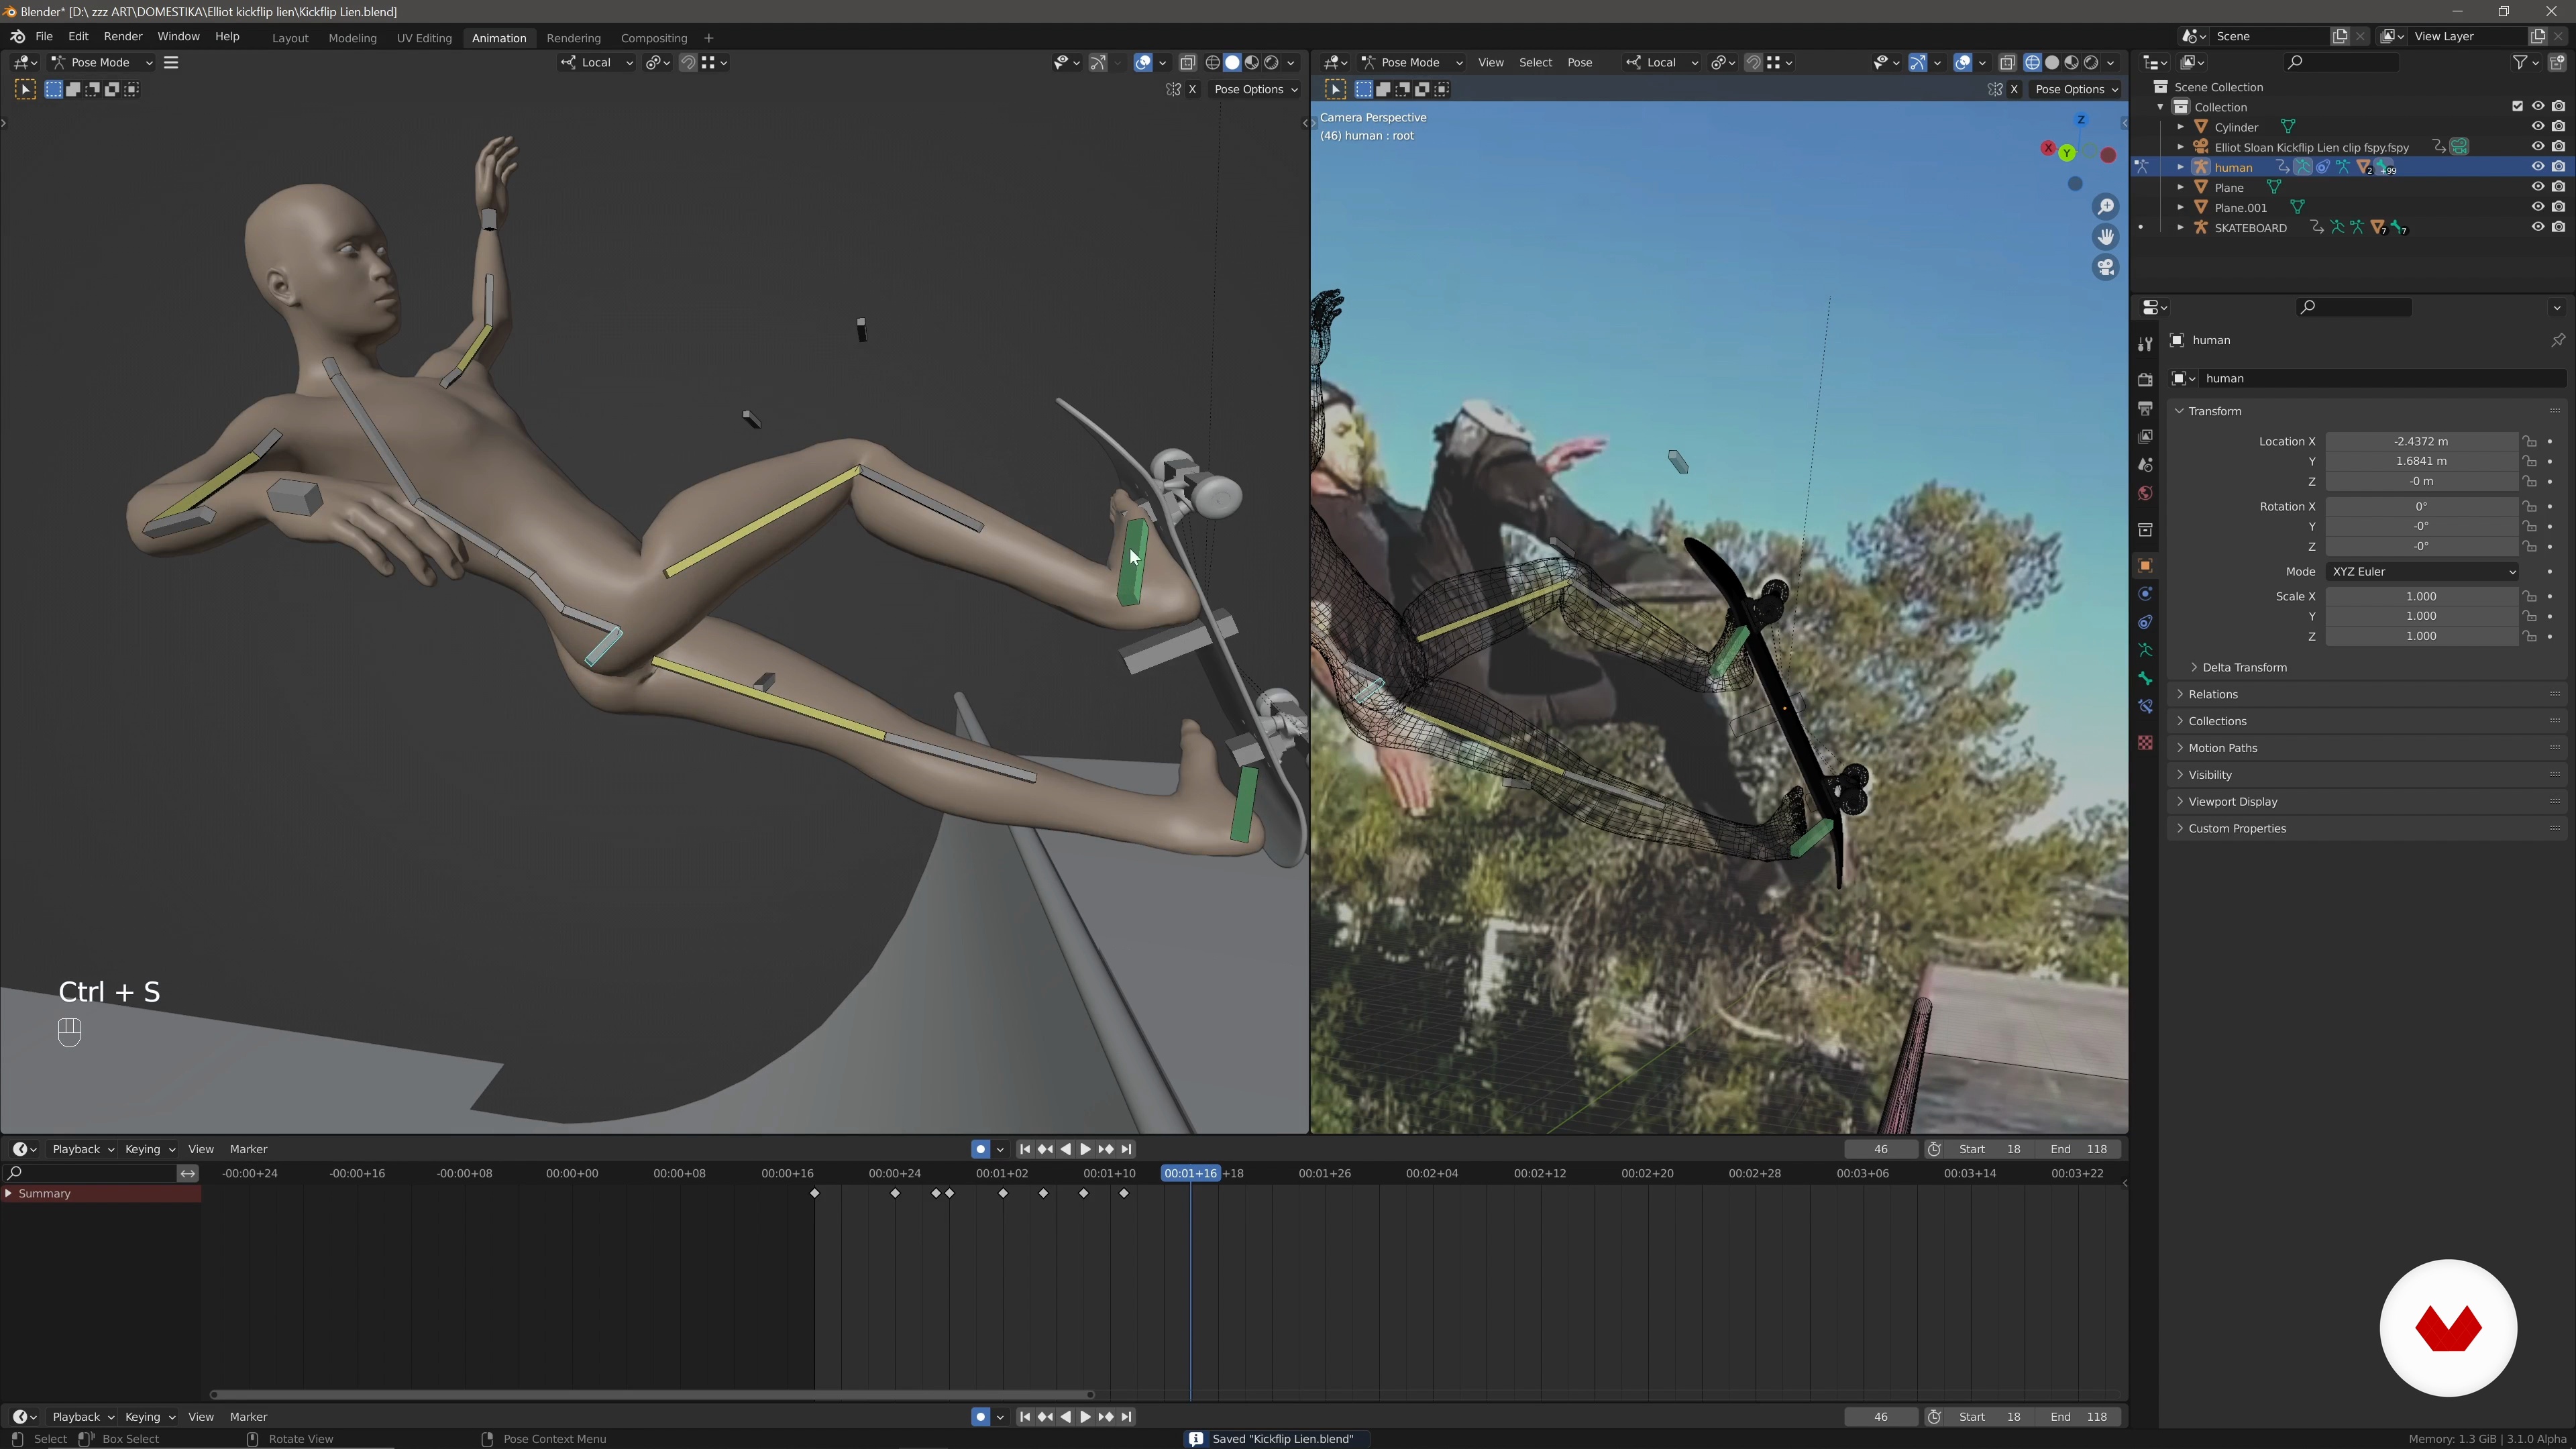The height and width of the screenshot is (1449, 2576).
Task: Open the Tool properties tab
Action: (2145, 344)
